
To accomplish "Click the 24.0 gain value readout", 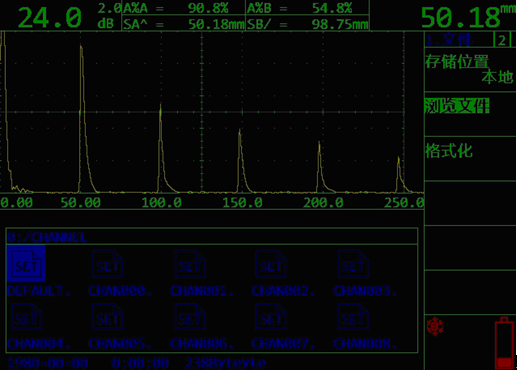I will pos(50,18).
